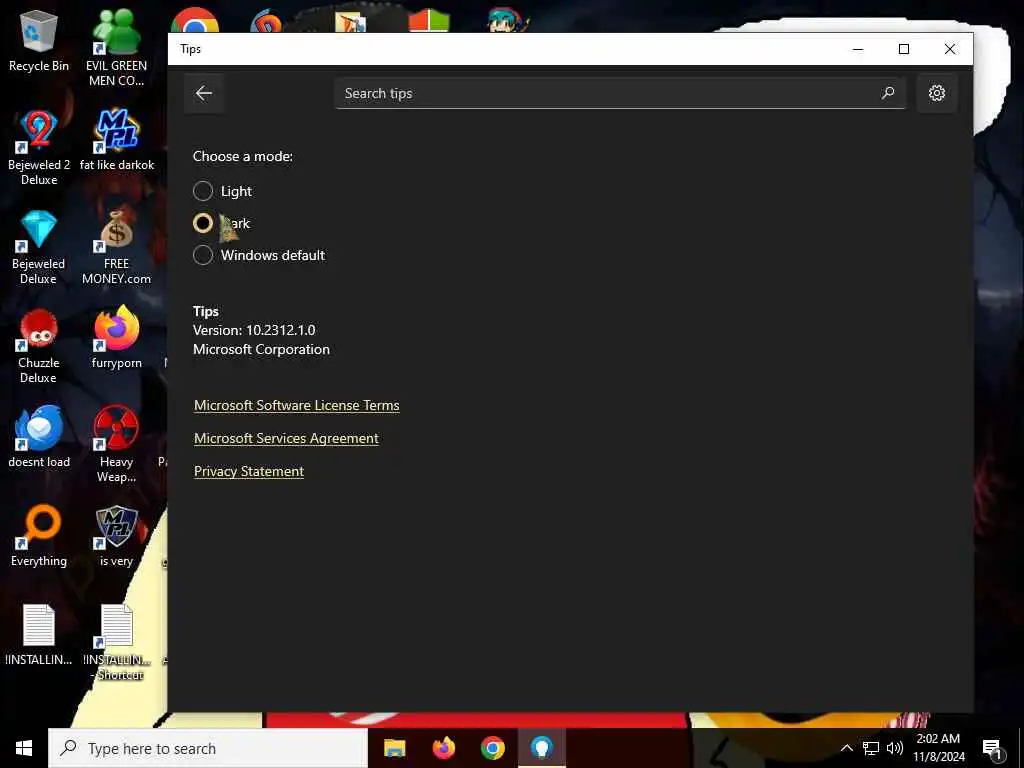Maximize the Tips window
Screen dimensions: 1024x768
(x=904, y=49)
